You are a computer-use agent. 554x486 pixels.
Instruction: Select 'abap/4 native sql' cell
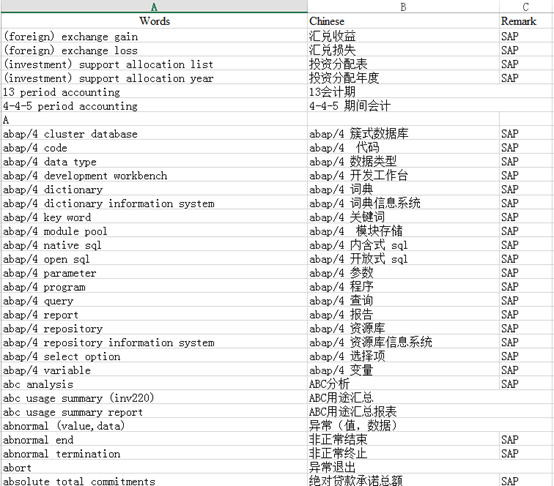(x=154, y=245)
